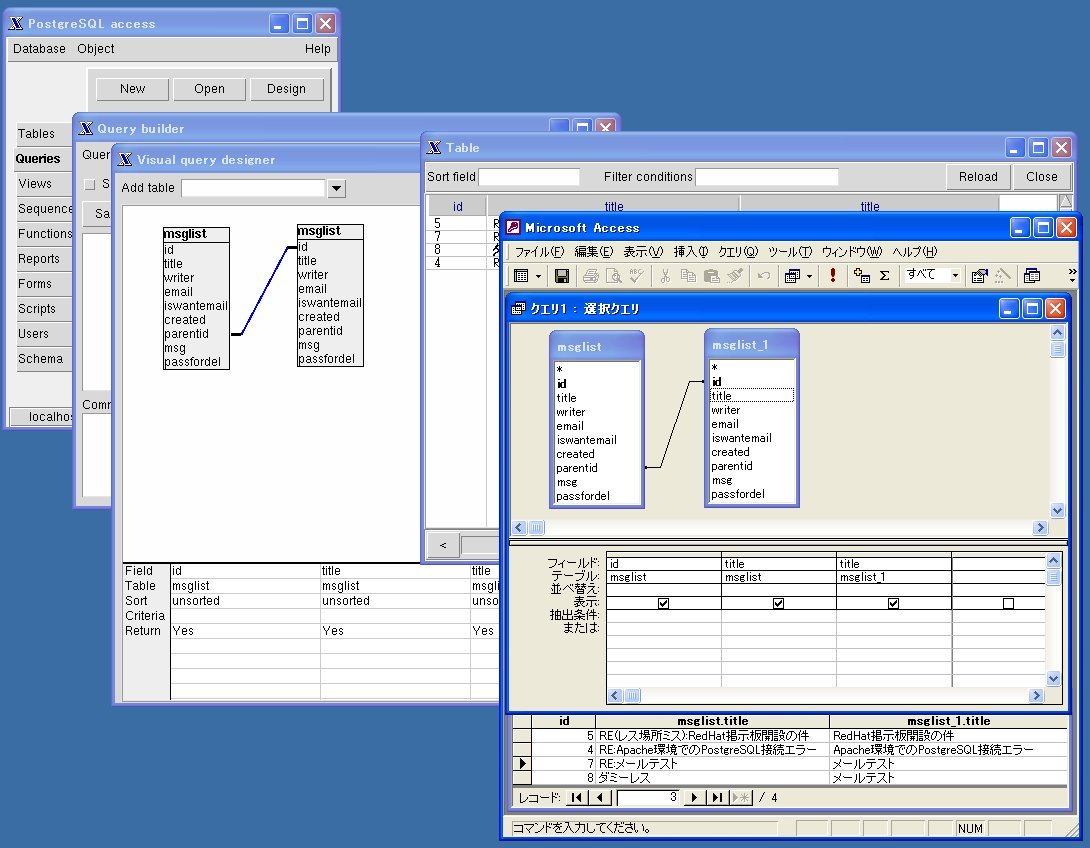
Task: Open the Add table combo box arrow
Action: click(336, 188)
